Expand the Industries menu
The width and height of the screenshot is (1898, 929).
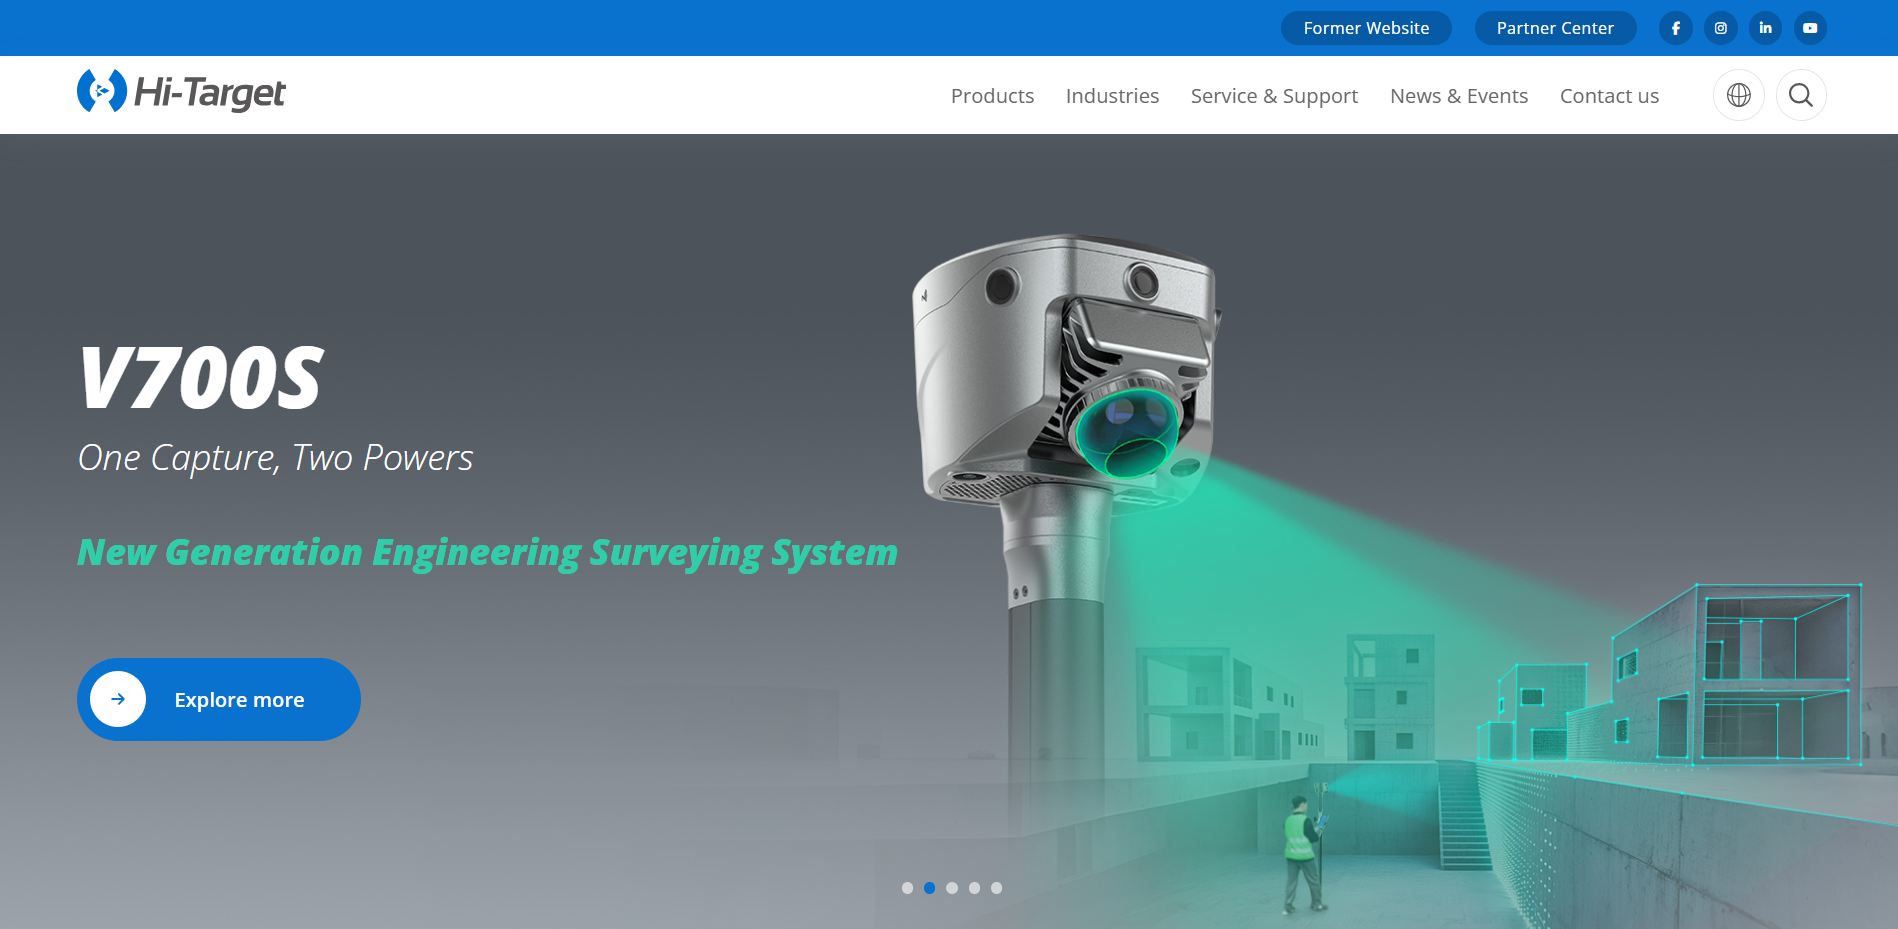(x=1112, y=96)
